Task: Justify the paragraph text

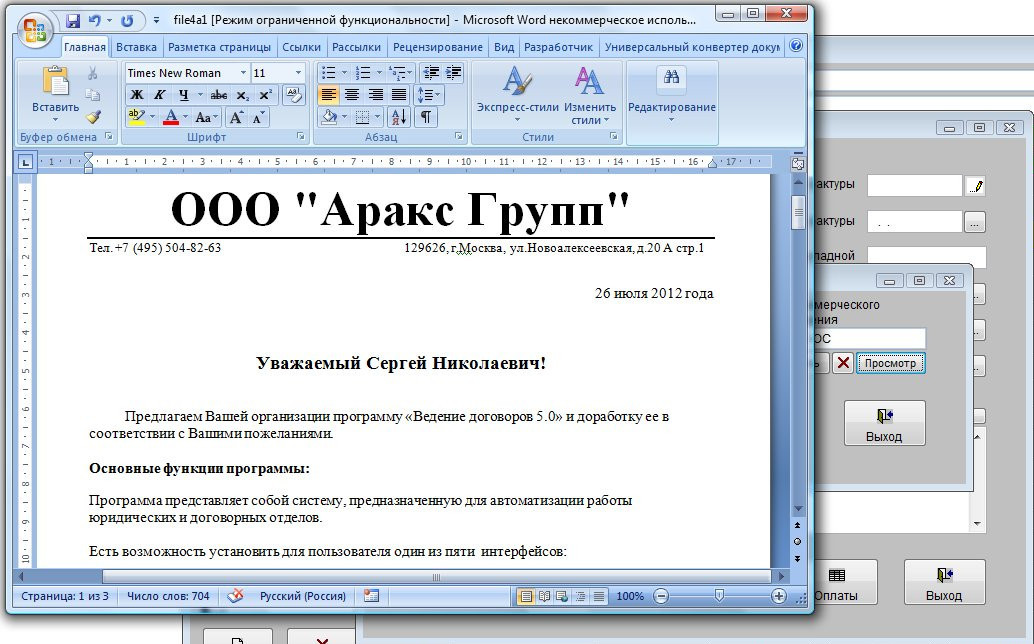Action: click(x=399, y=95)
